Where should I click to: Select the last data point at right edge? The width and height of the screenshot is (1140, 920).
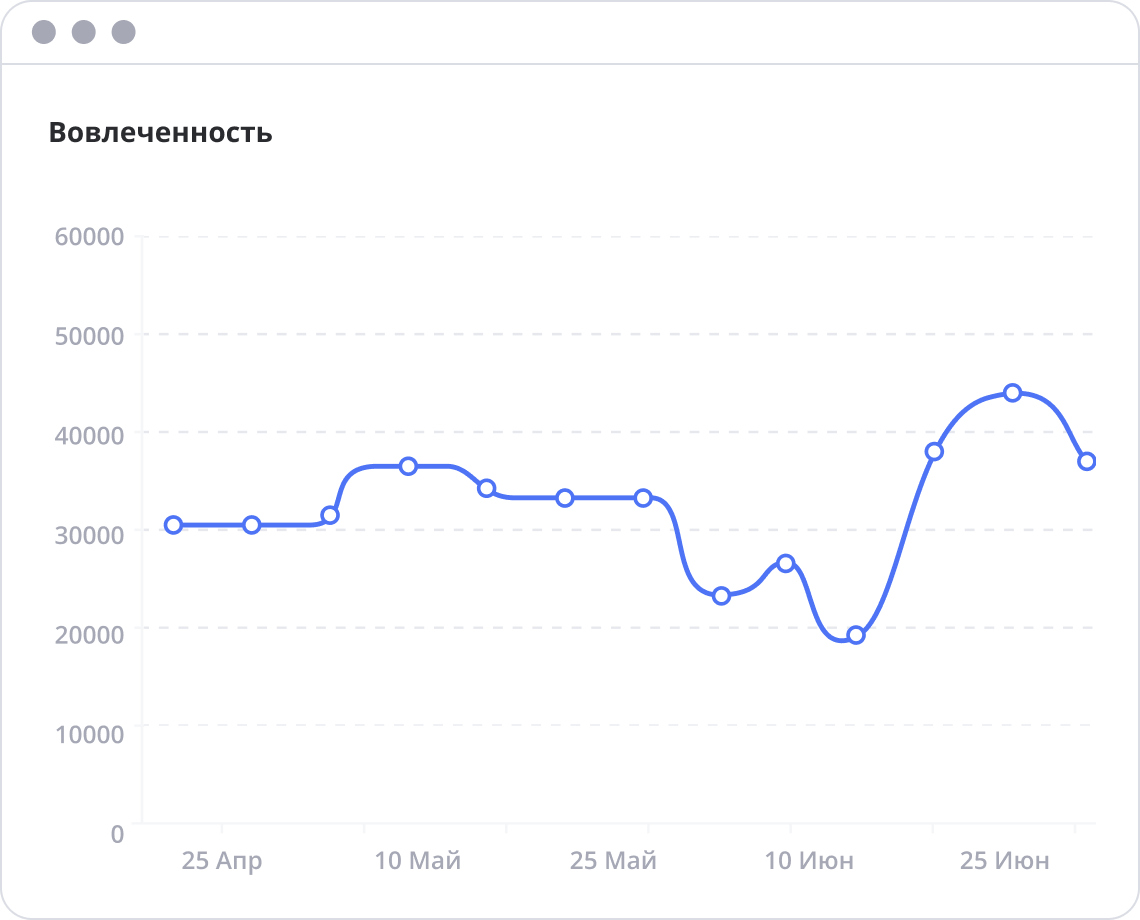click(x=1087, y=461)
